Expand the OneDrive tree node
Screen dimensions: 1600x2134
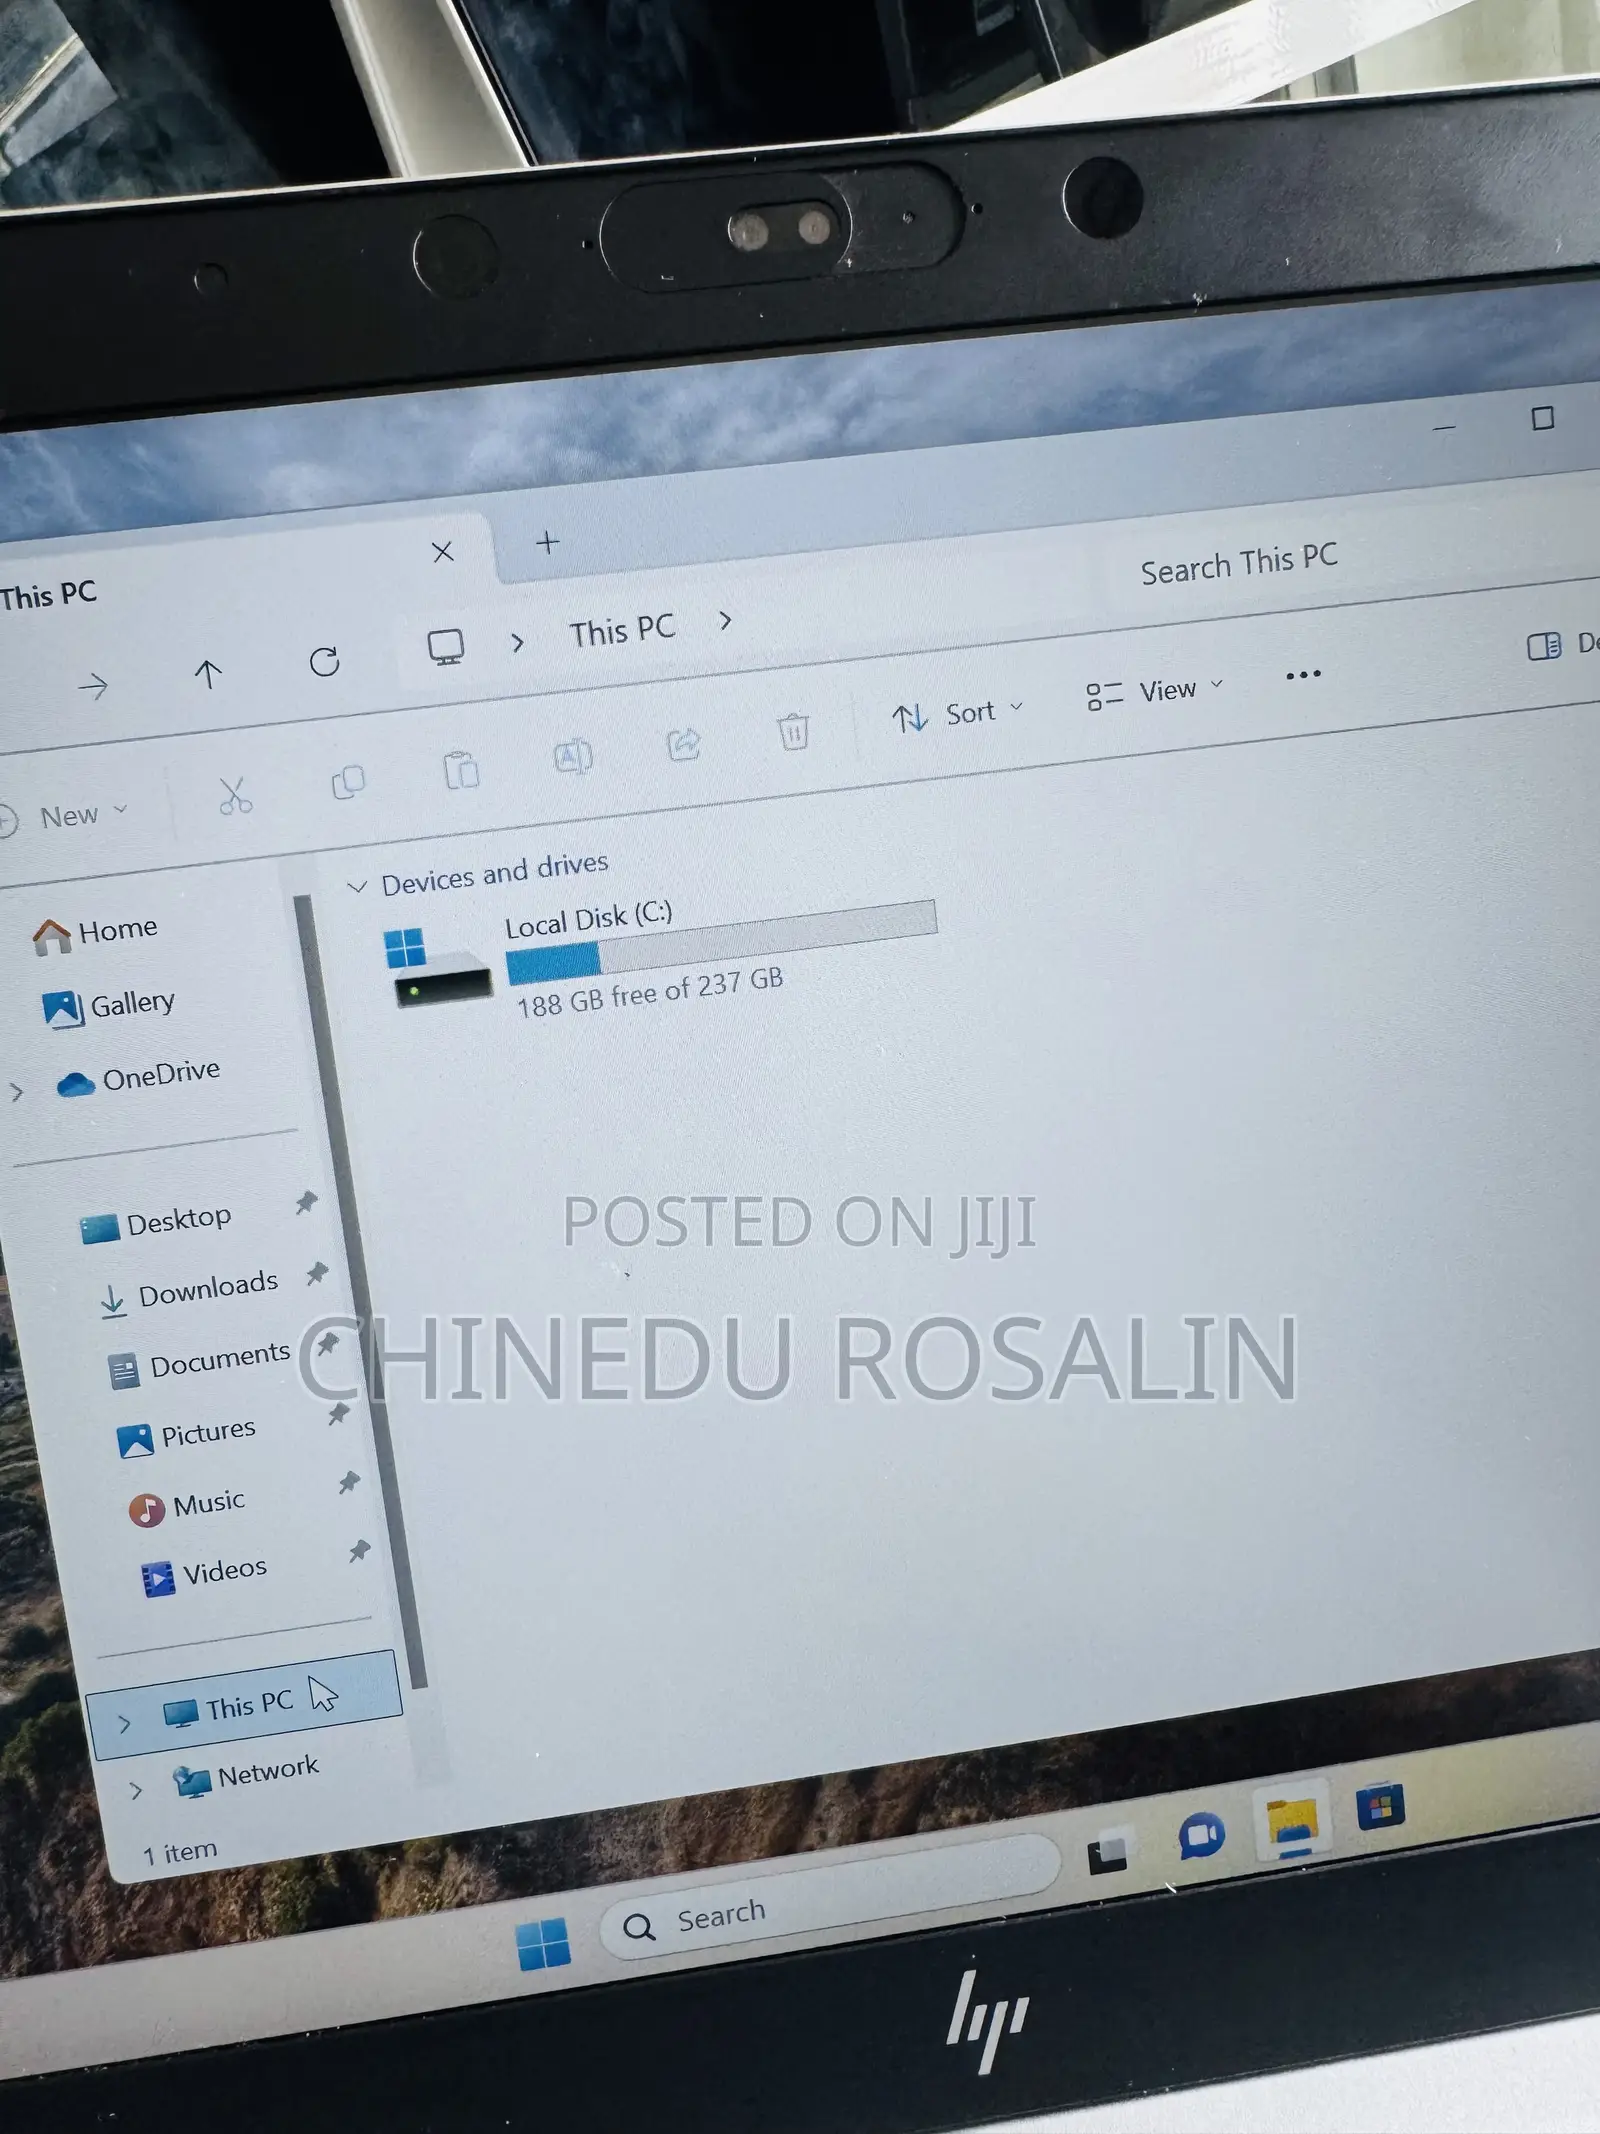tap(17, 1092)
